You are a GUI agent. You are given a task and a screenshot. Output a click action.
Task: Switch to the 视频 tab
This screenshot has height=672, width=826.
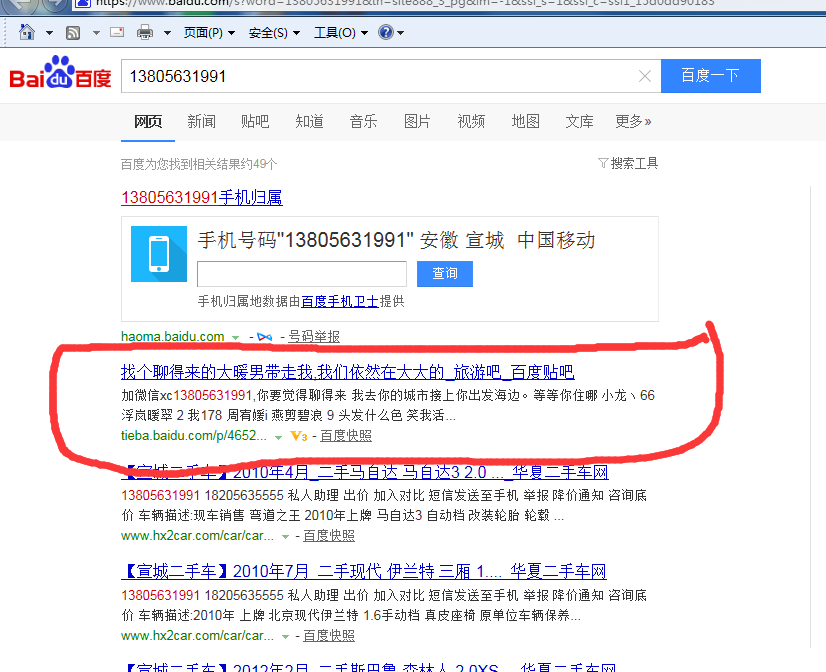coord(471,122)
